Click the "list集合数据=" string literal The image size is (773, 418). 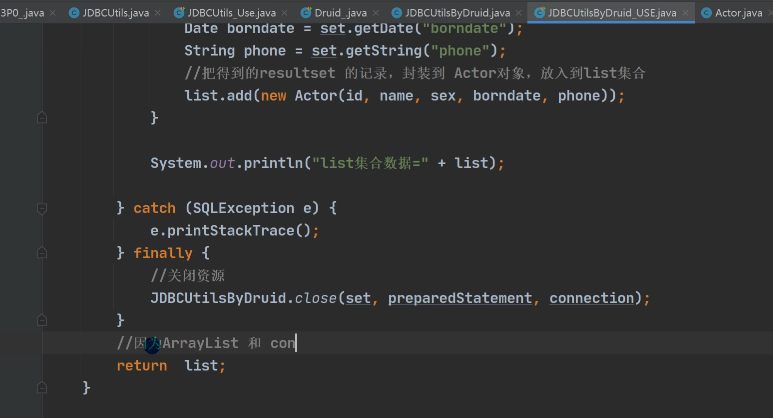pyautogui.click(x=370, y=163)
